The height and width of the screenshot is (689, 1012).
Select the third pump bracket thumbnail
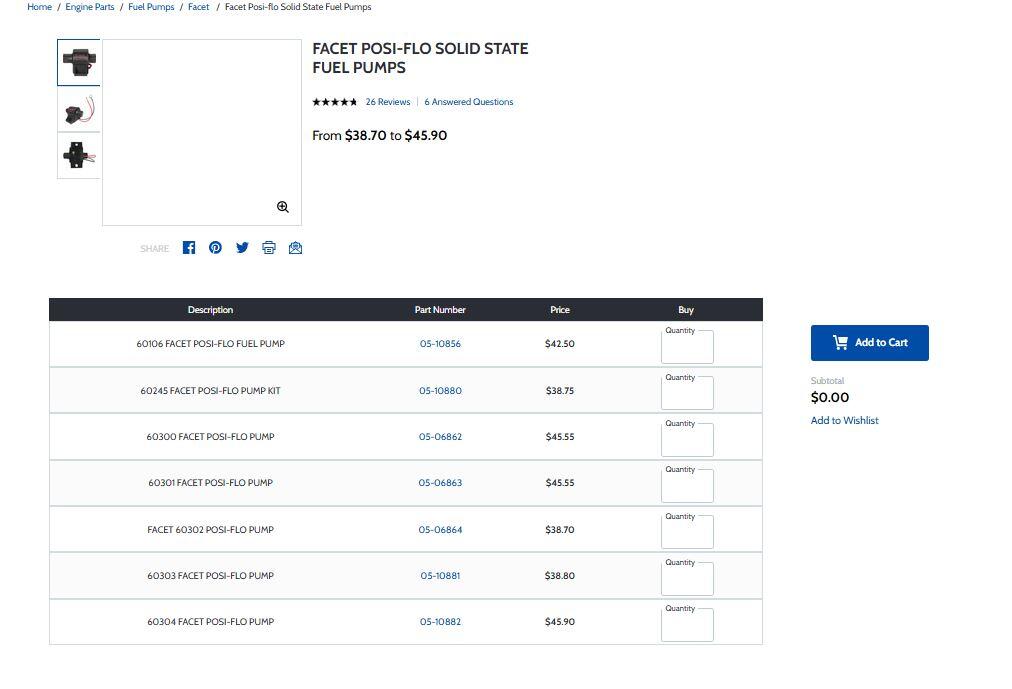point(79,155)
